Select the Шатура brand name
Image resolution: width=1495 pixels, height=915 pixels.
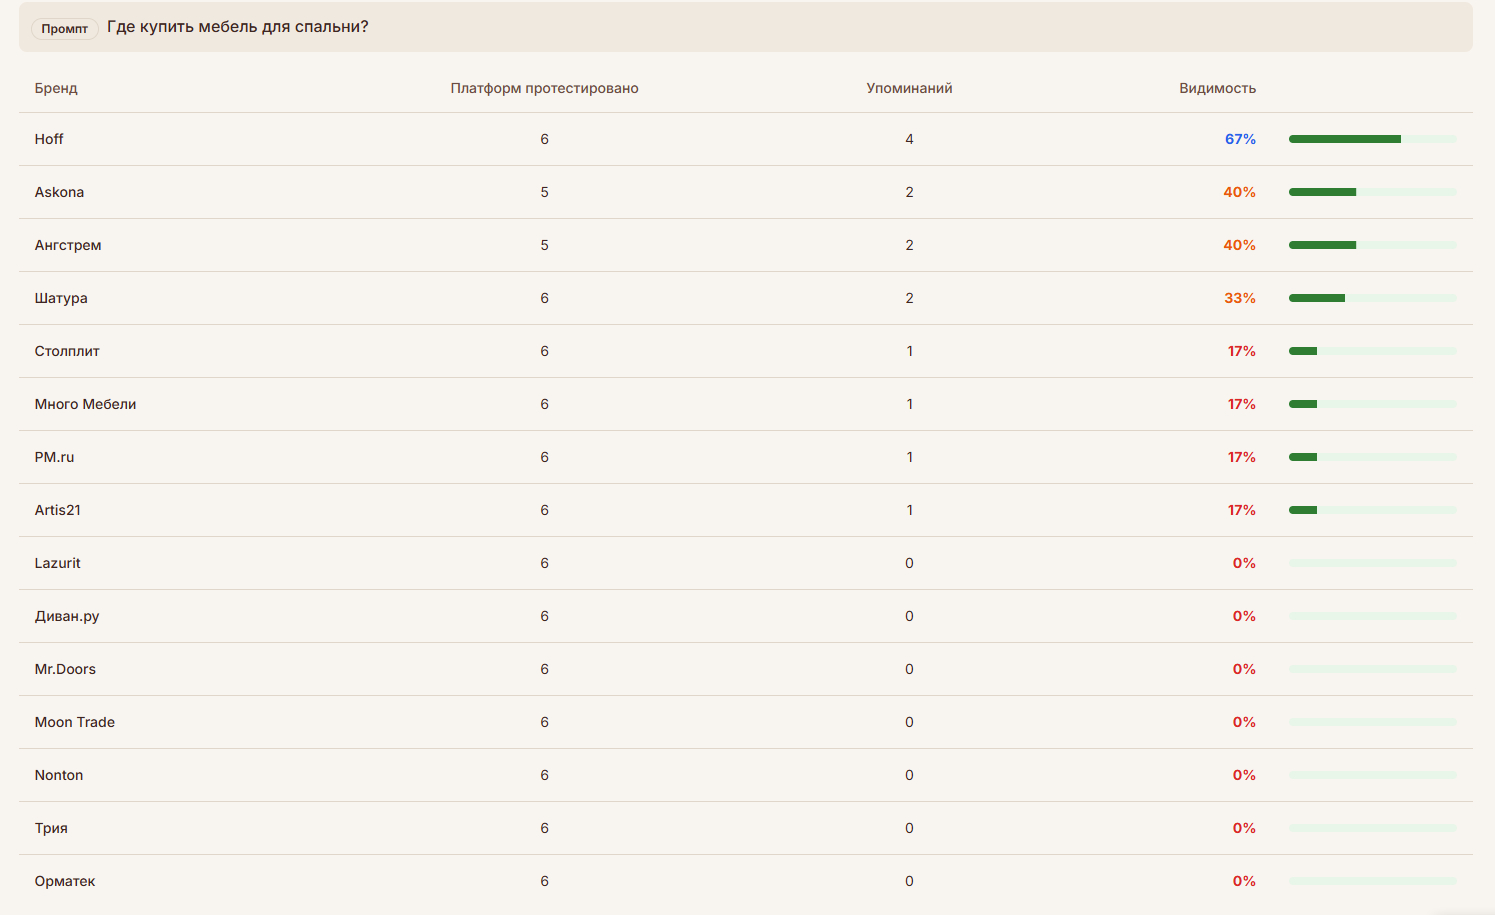pos(61,298)
